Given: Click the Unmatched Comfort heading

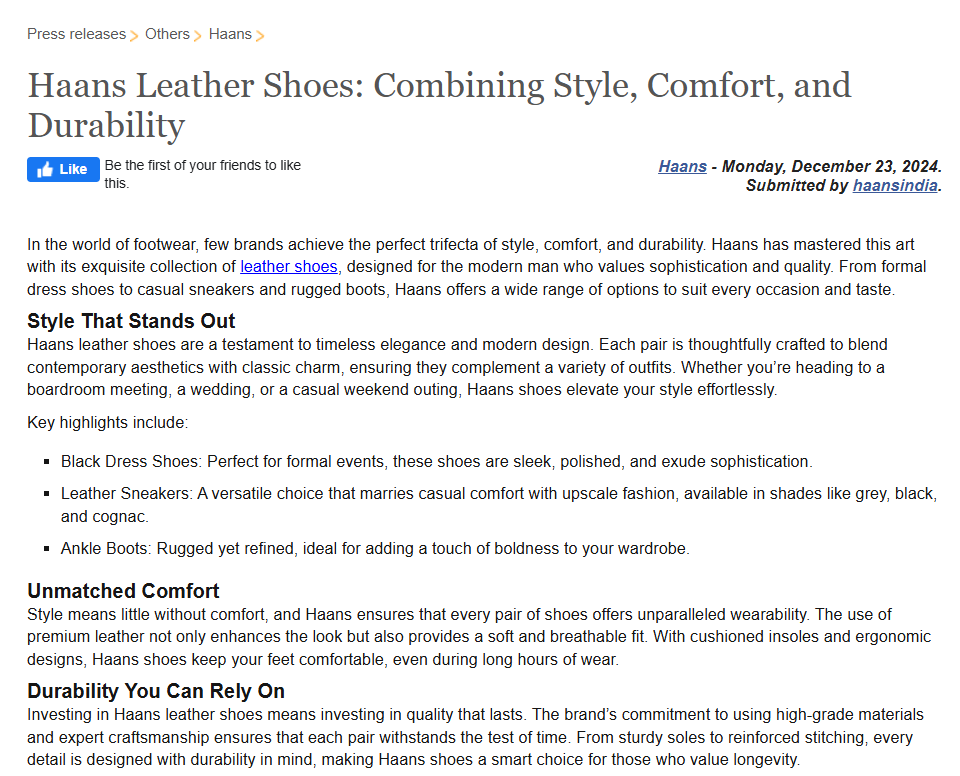Looking at the screenshot, I should 123,590.
